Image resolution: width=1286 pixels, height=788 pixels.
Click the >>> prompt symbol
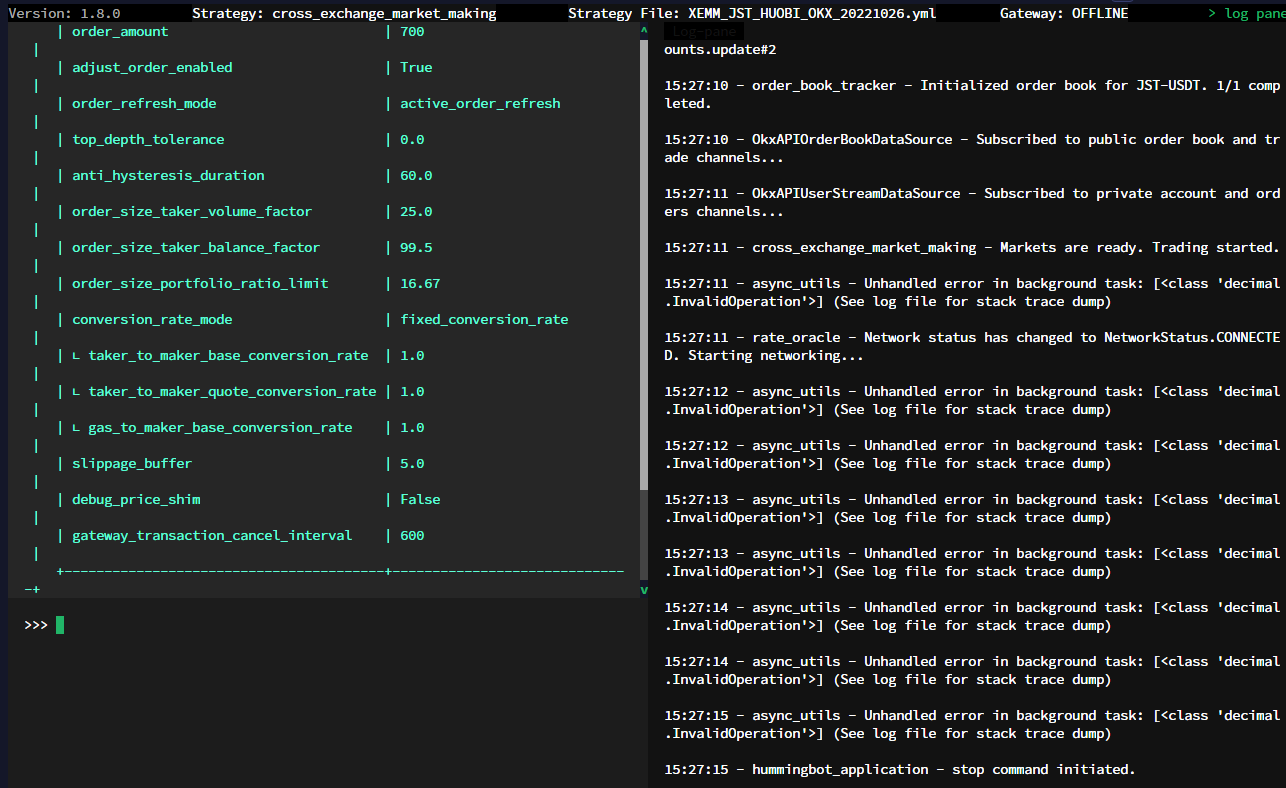(x=36, y=624)
